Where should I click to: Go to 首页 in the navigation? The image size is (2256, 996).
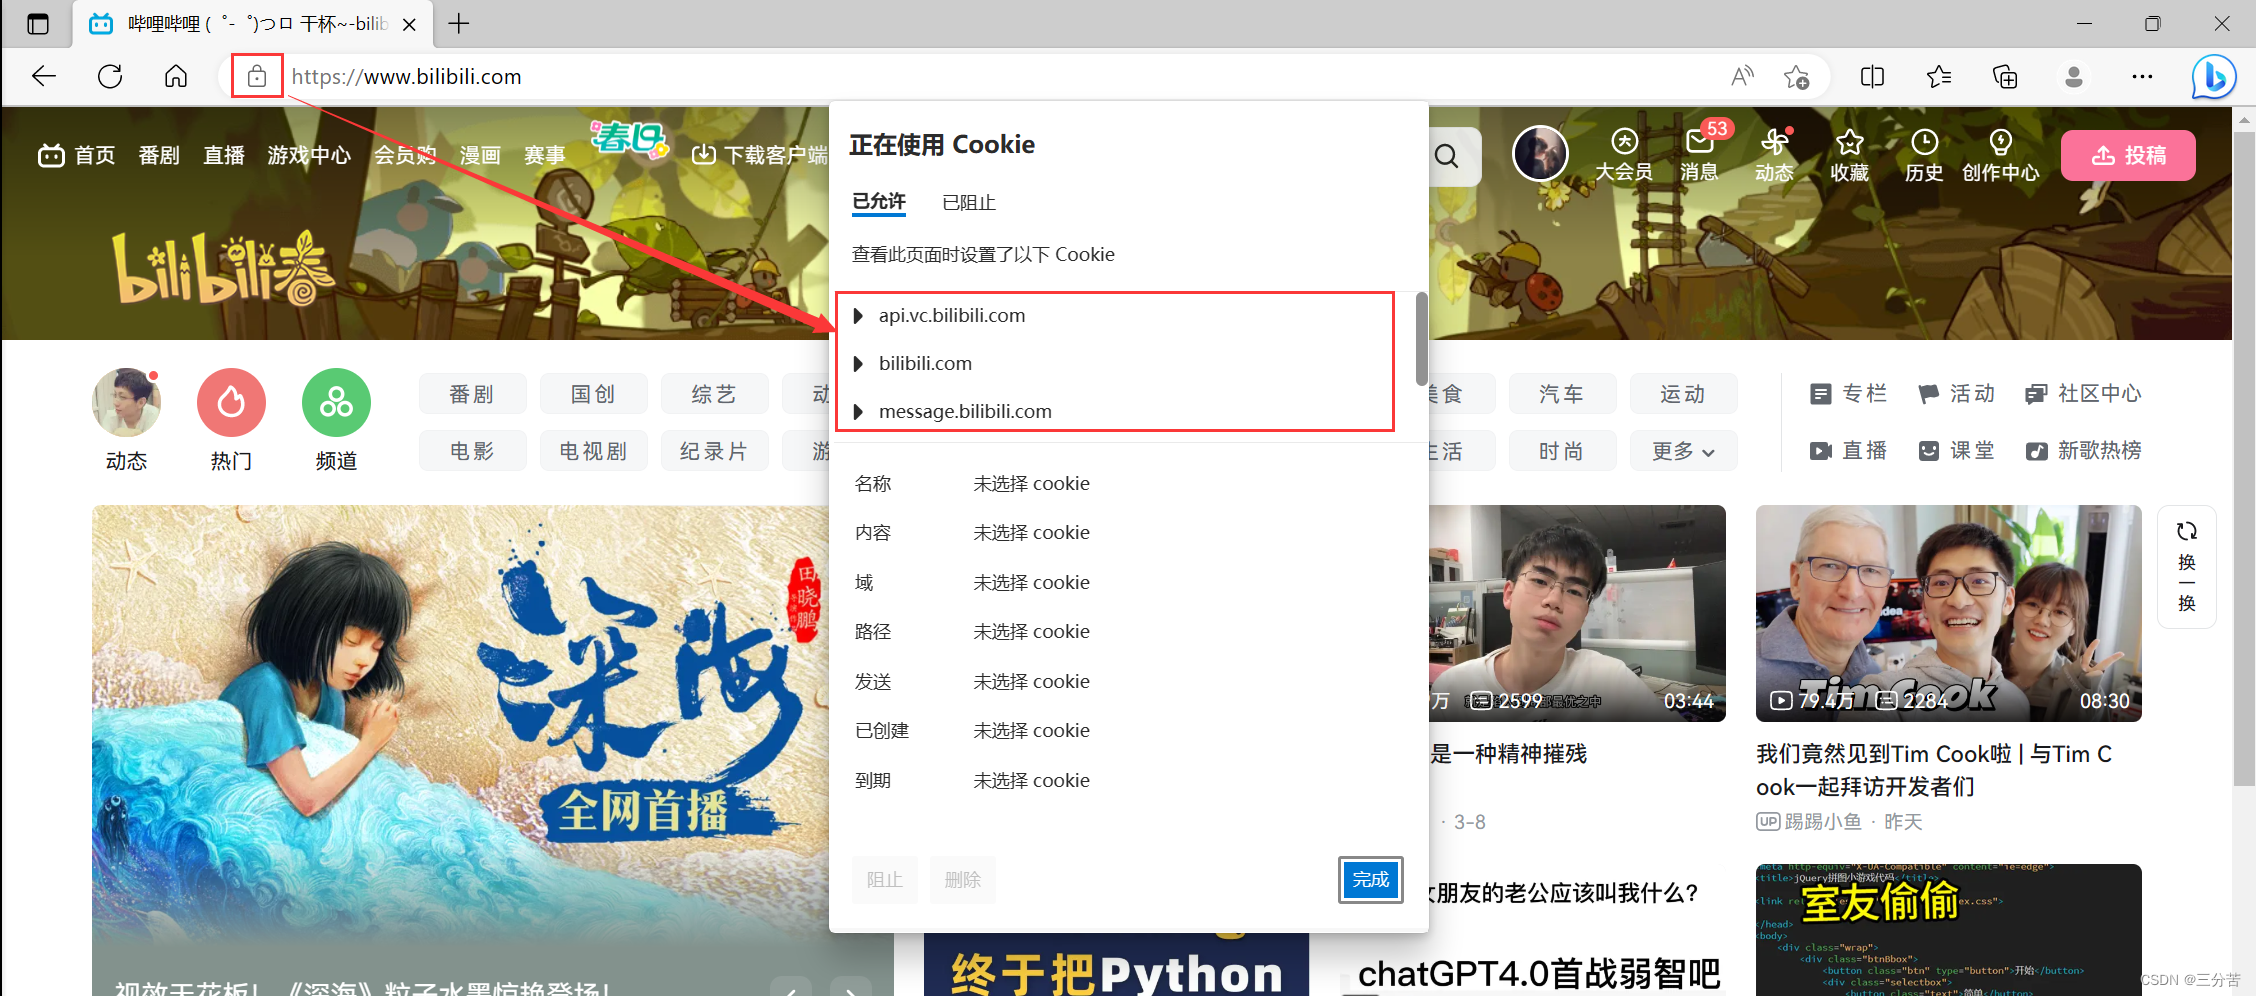(x=77, y=155)
